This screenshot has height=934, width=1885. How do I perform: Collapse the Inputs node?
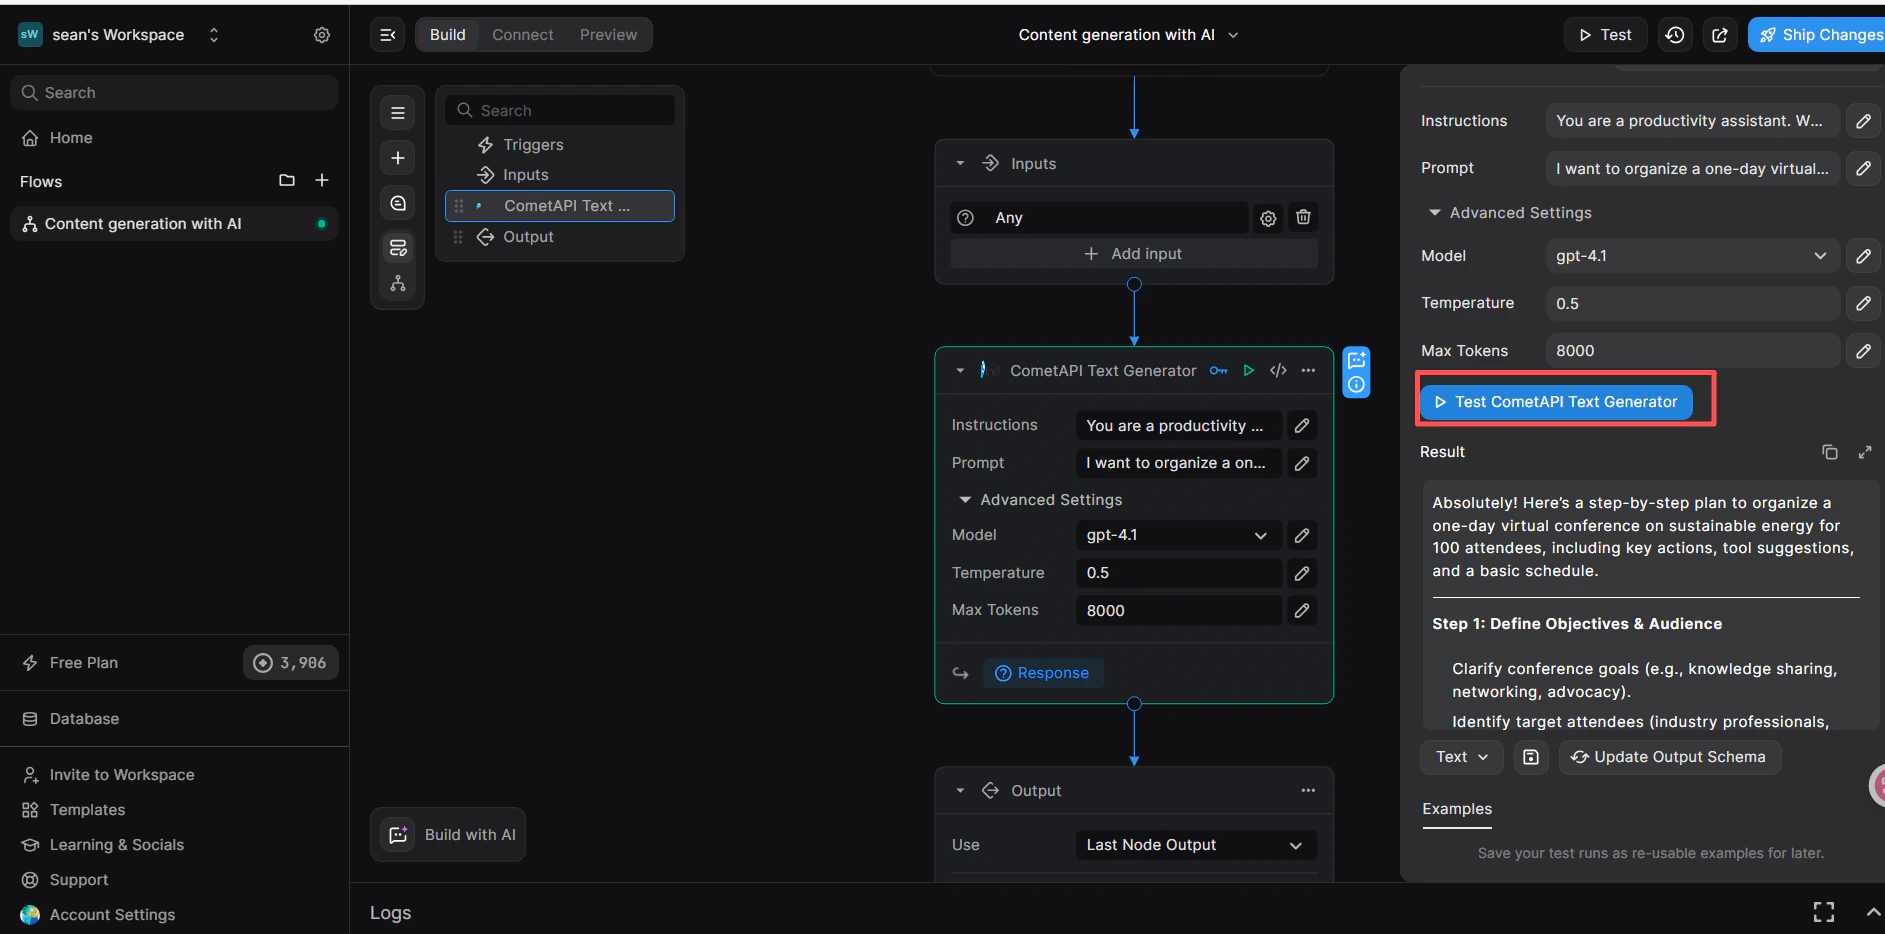960,163
